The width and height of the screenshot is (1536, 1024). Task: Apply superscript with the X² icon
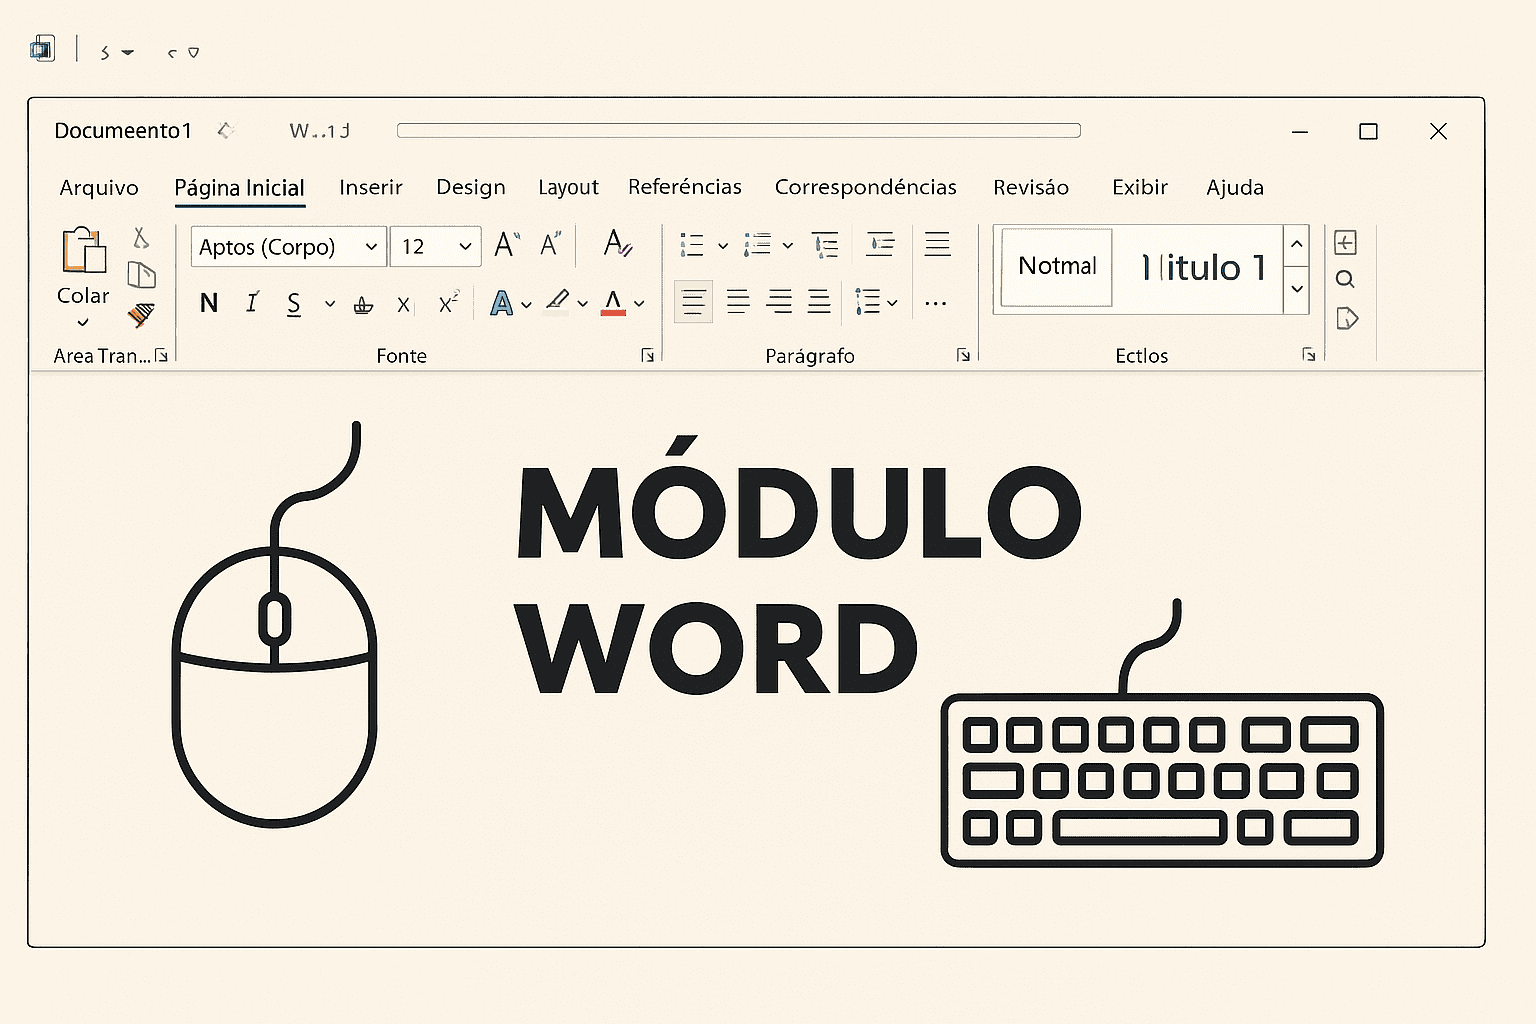(x=449, y=303)
